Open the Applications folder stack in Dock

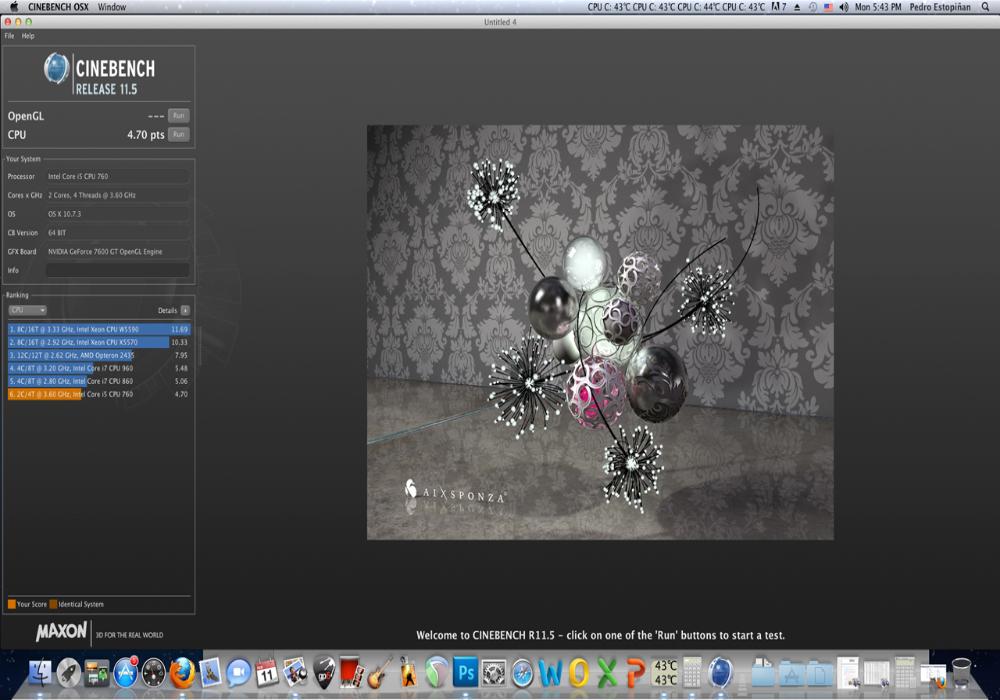click(791, 673)
